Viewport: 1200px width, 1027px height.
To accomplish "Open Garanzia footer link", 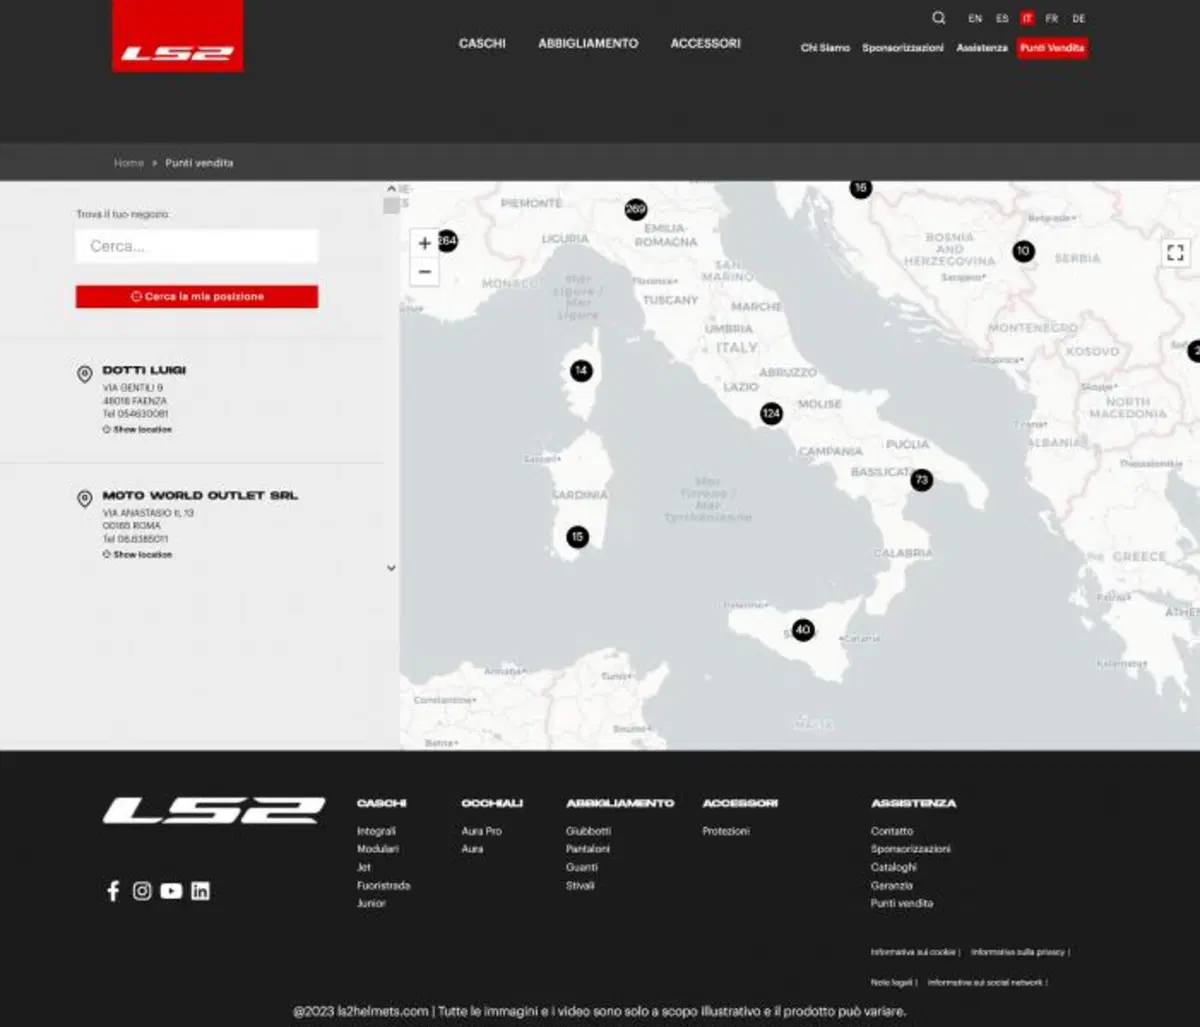I will [x=892, y=885].
